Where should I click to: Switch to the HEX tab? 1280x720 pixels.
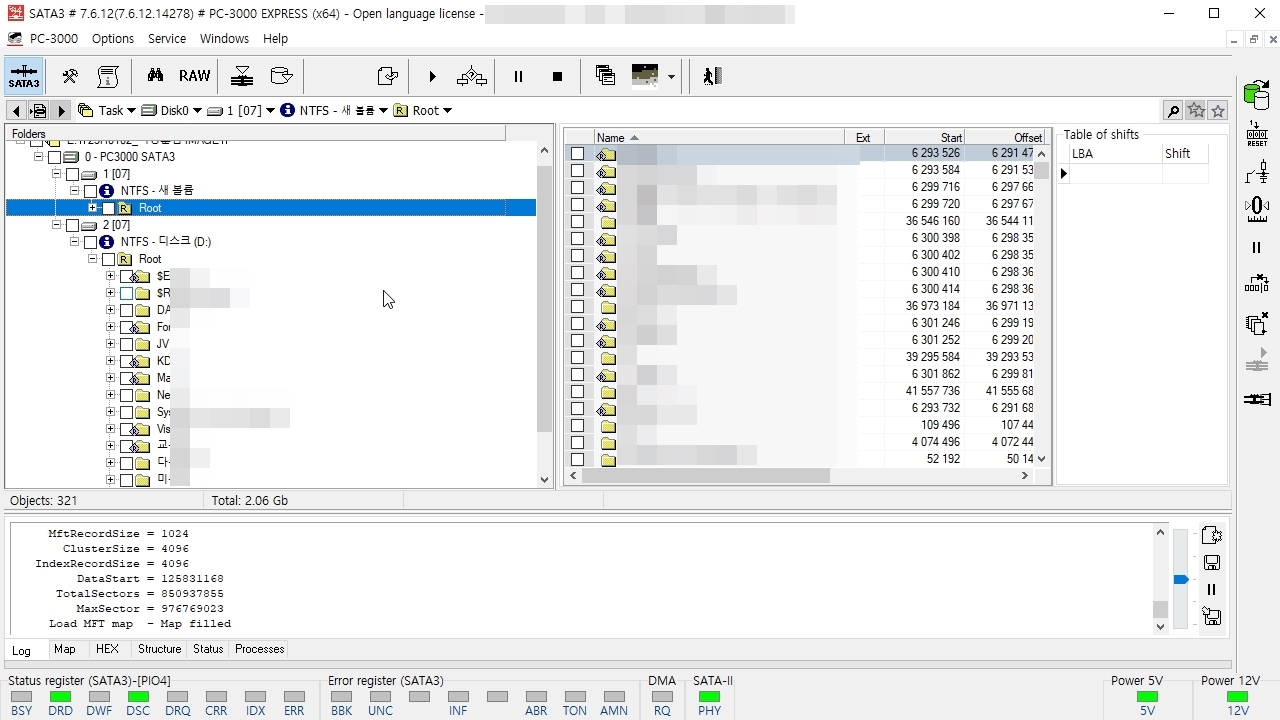coord(107,649)
